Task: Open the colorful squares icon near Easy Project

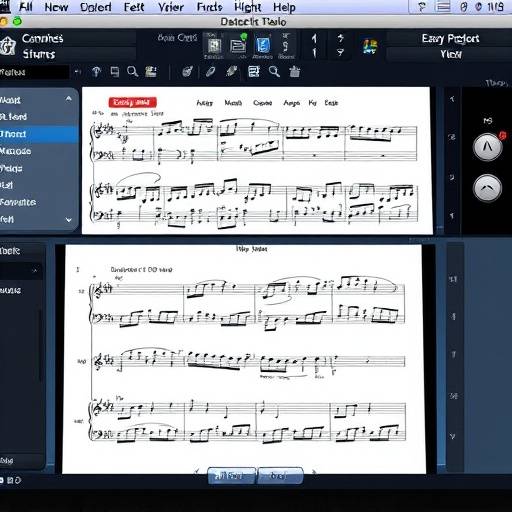Action: [x=370, y=47]
